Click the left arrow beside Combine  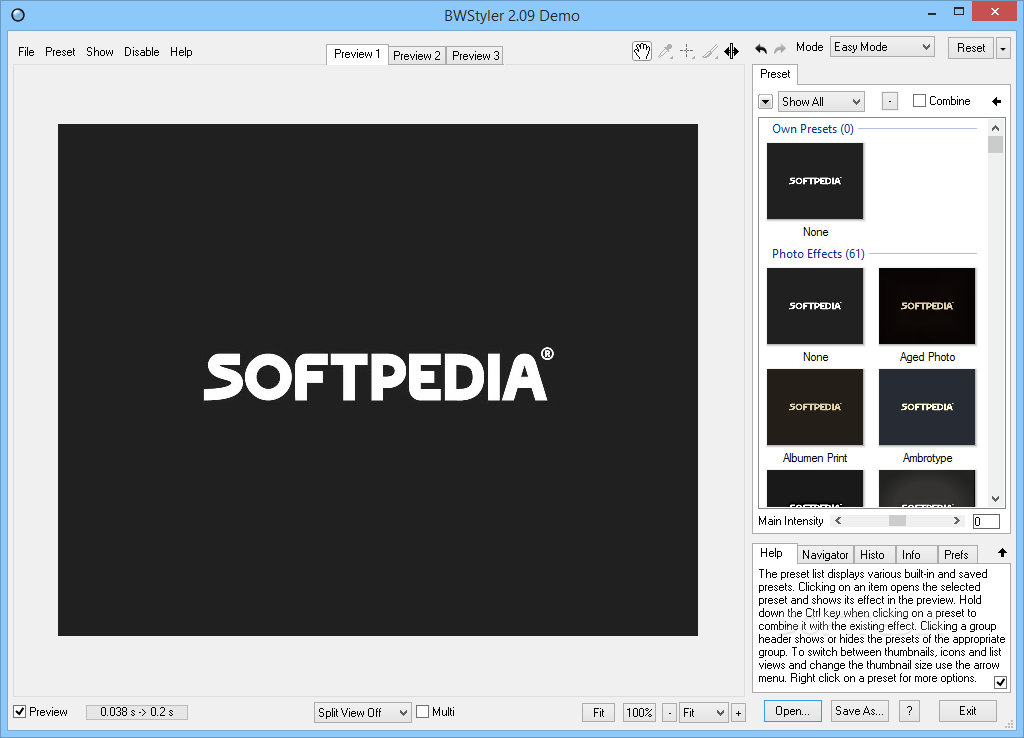[x=997, y=101]
